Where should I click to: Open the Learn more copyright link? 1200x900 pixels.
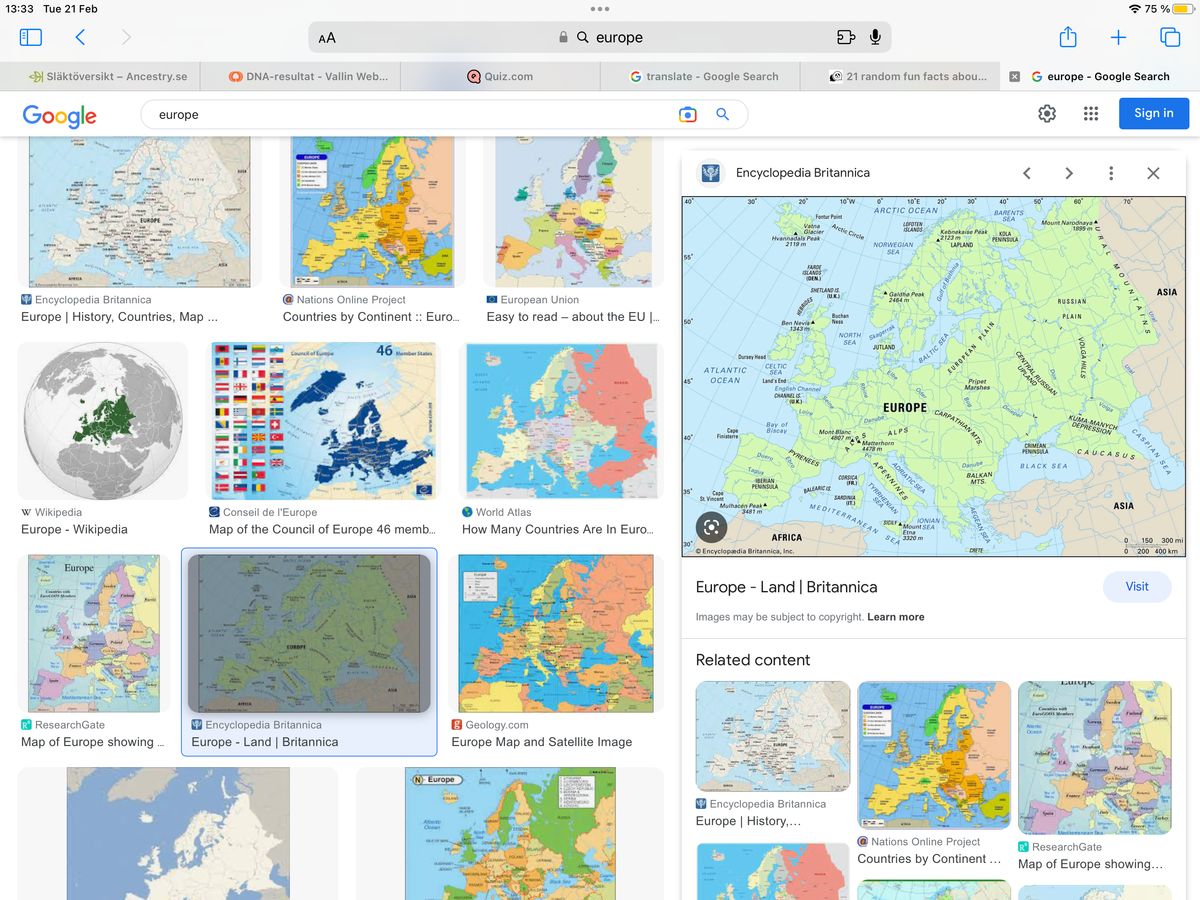(x=895, y=617)
